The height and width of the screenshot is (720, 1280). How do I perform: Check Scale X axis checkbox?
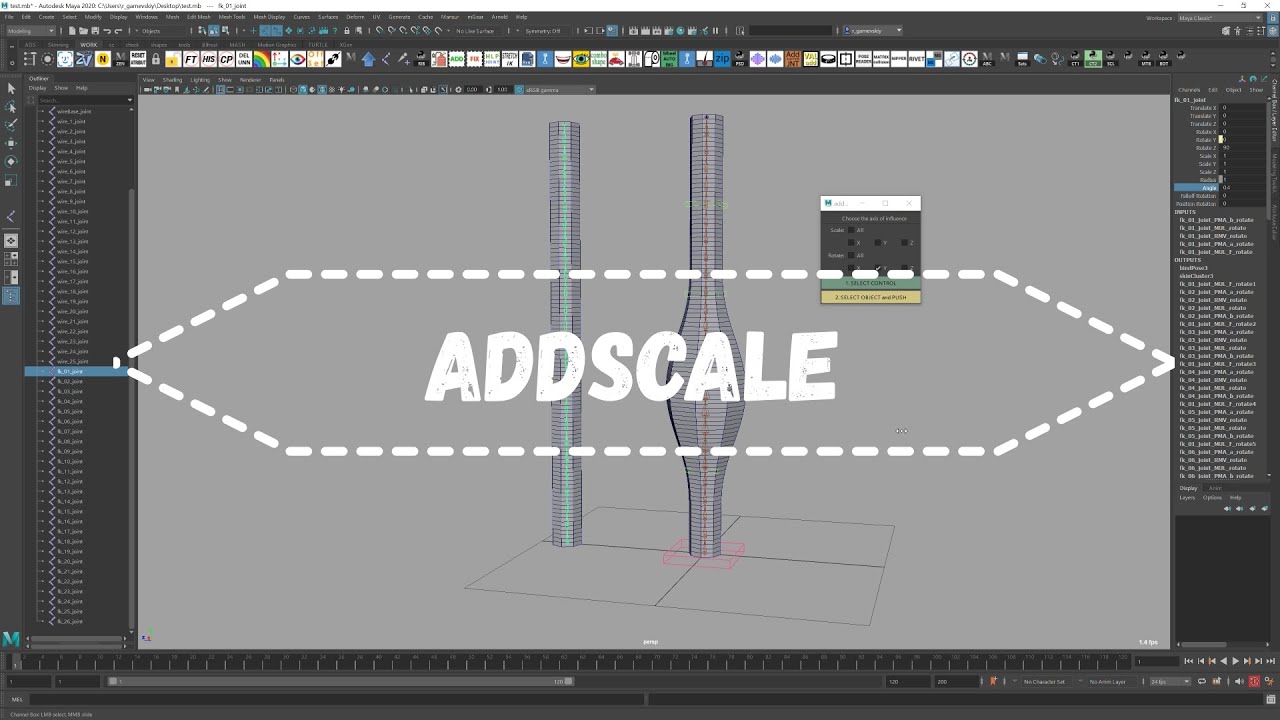click(851, 243)
